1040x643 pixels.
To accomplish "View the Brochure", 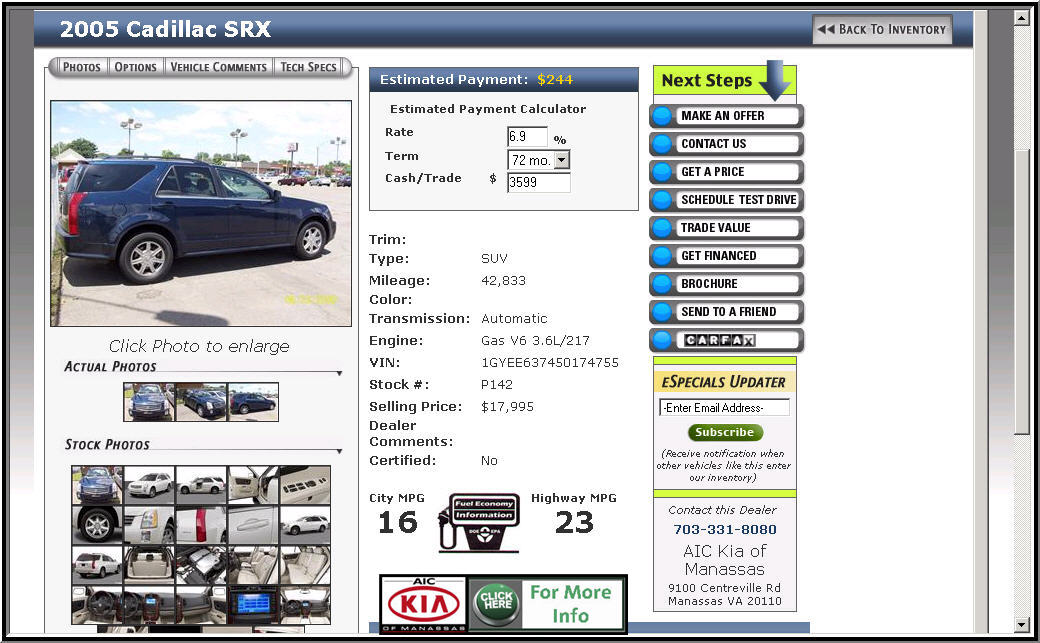I will point(726,284).
